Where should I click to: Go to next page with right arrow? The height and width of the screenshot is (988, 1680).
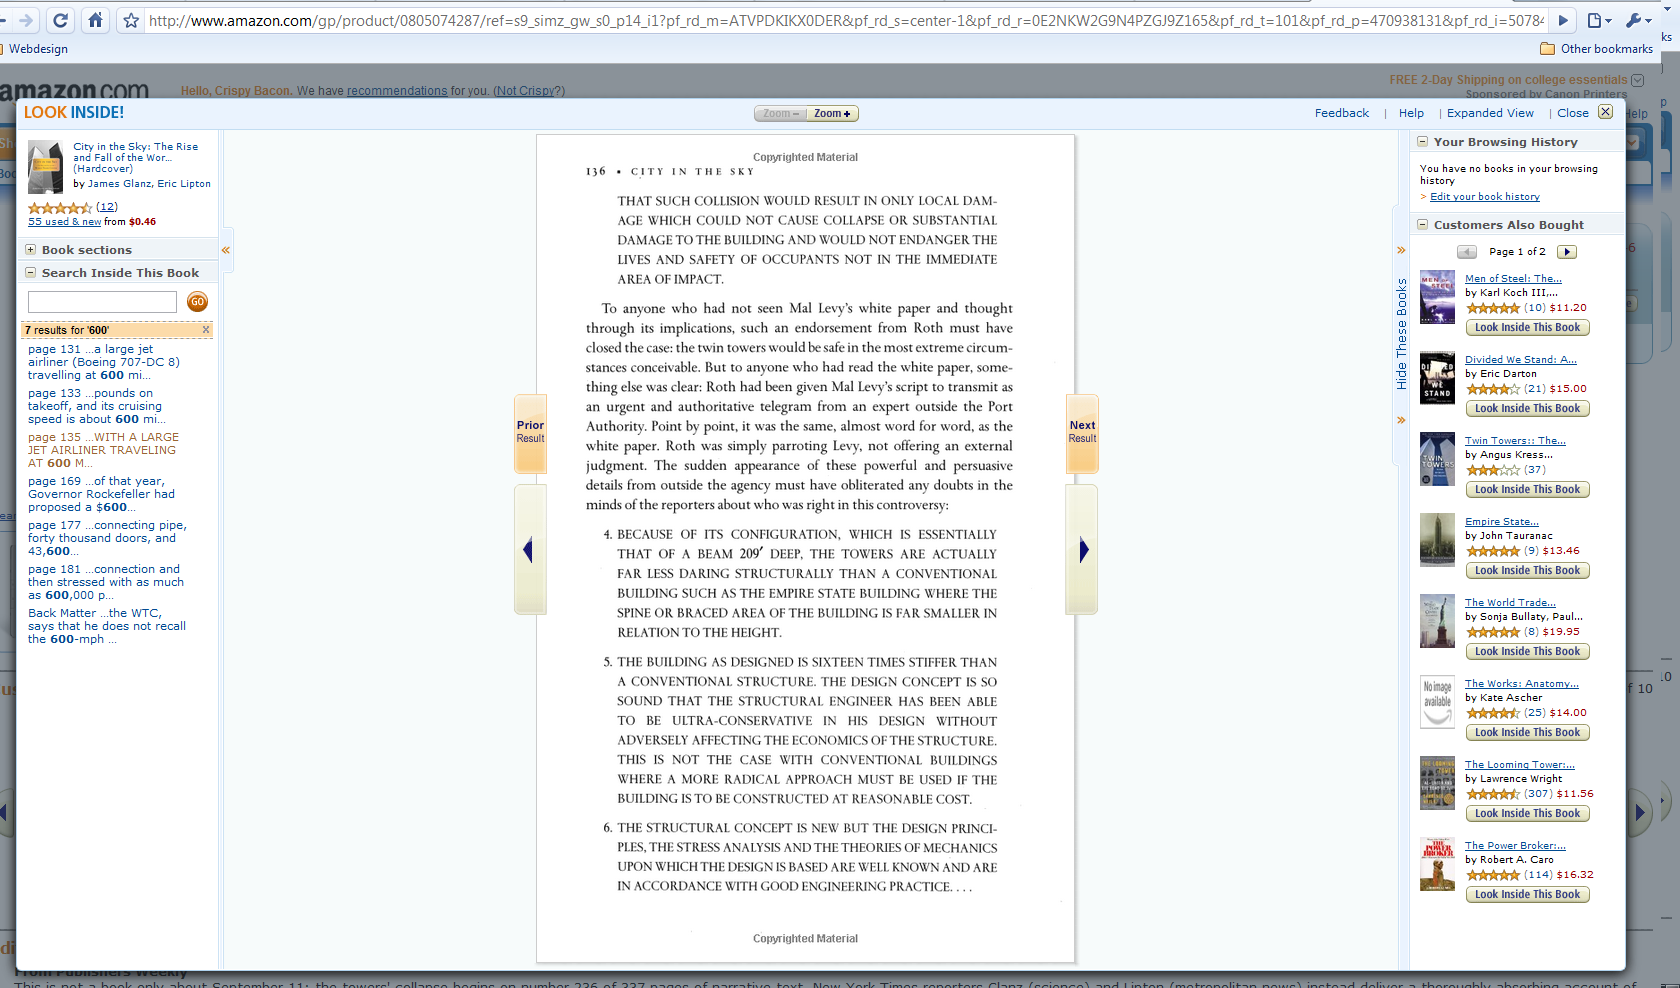[x=1082, y=550]
